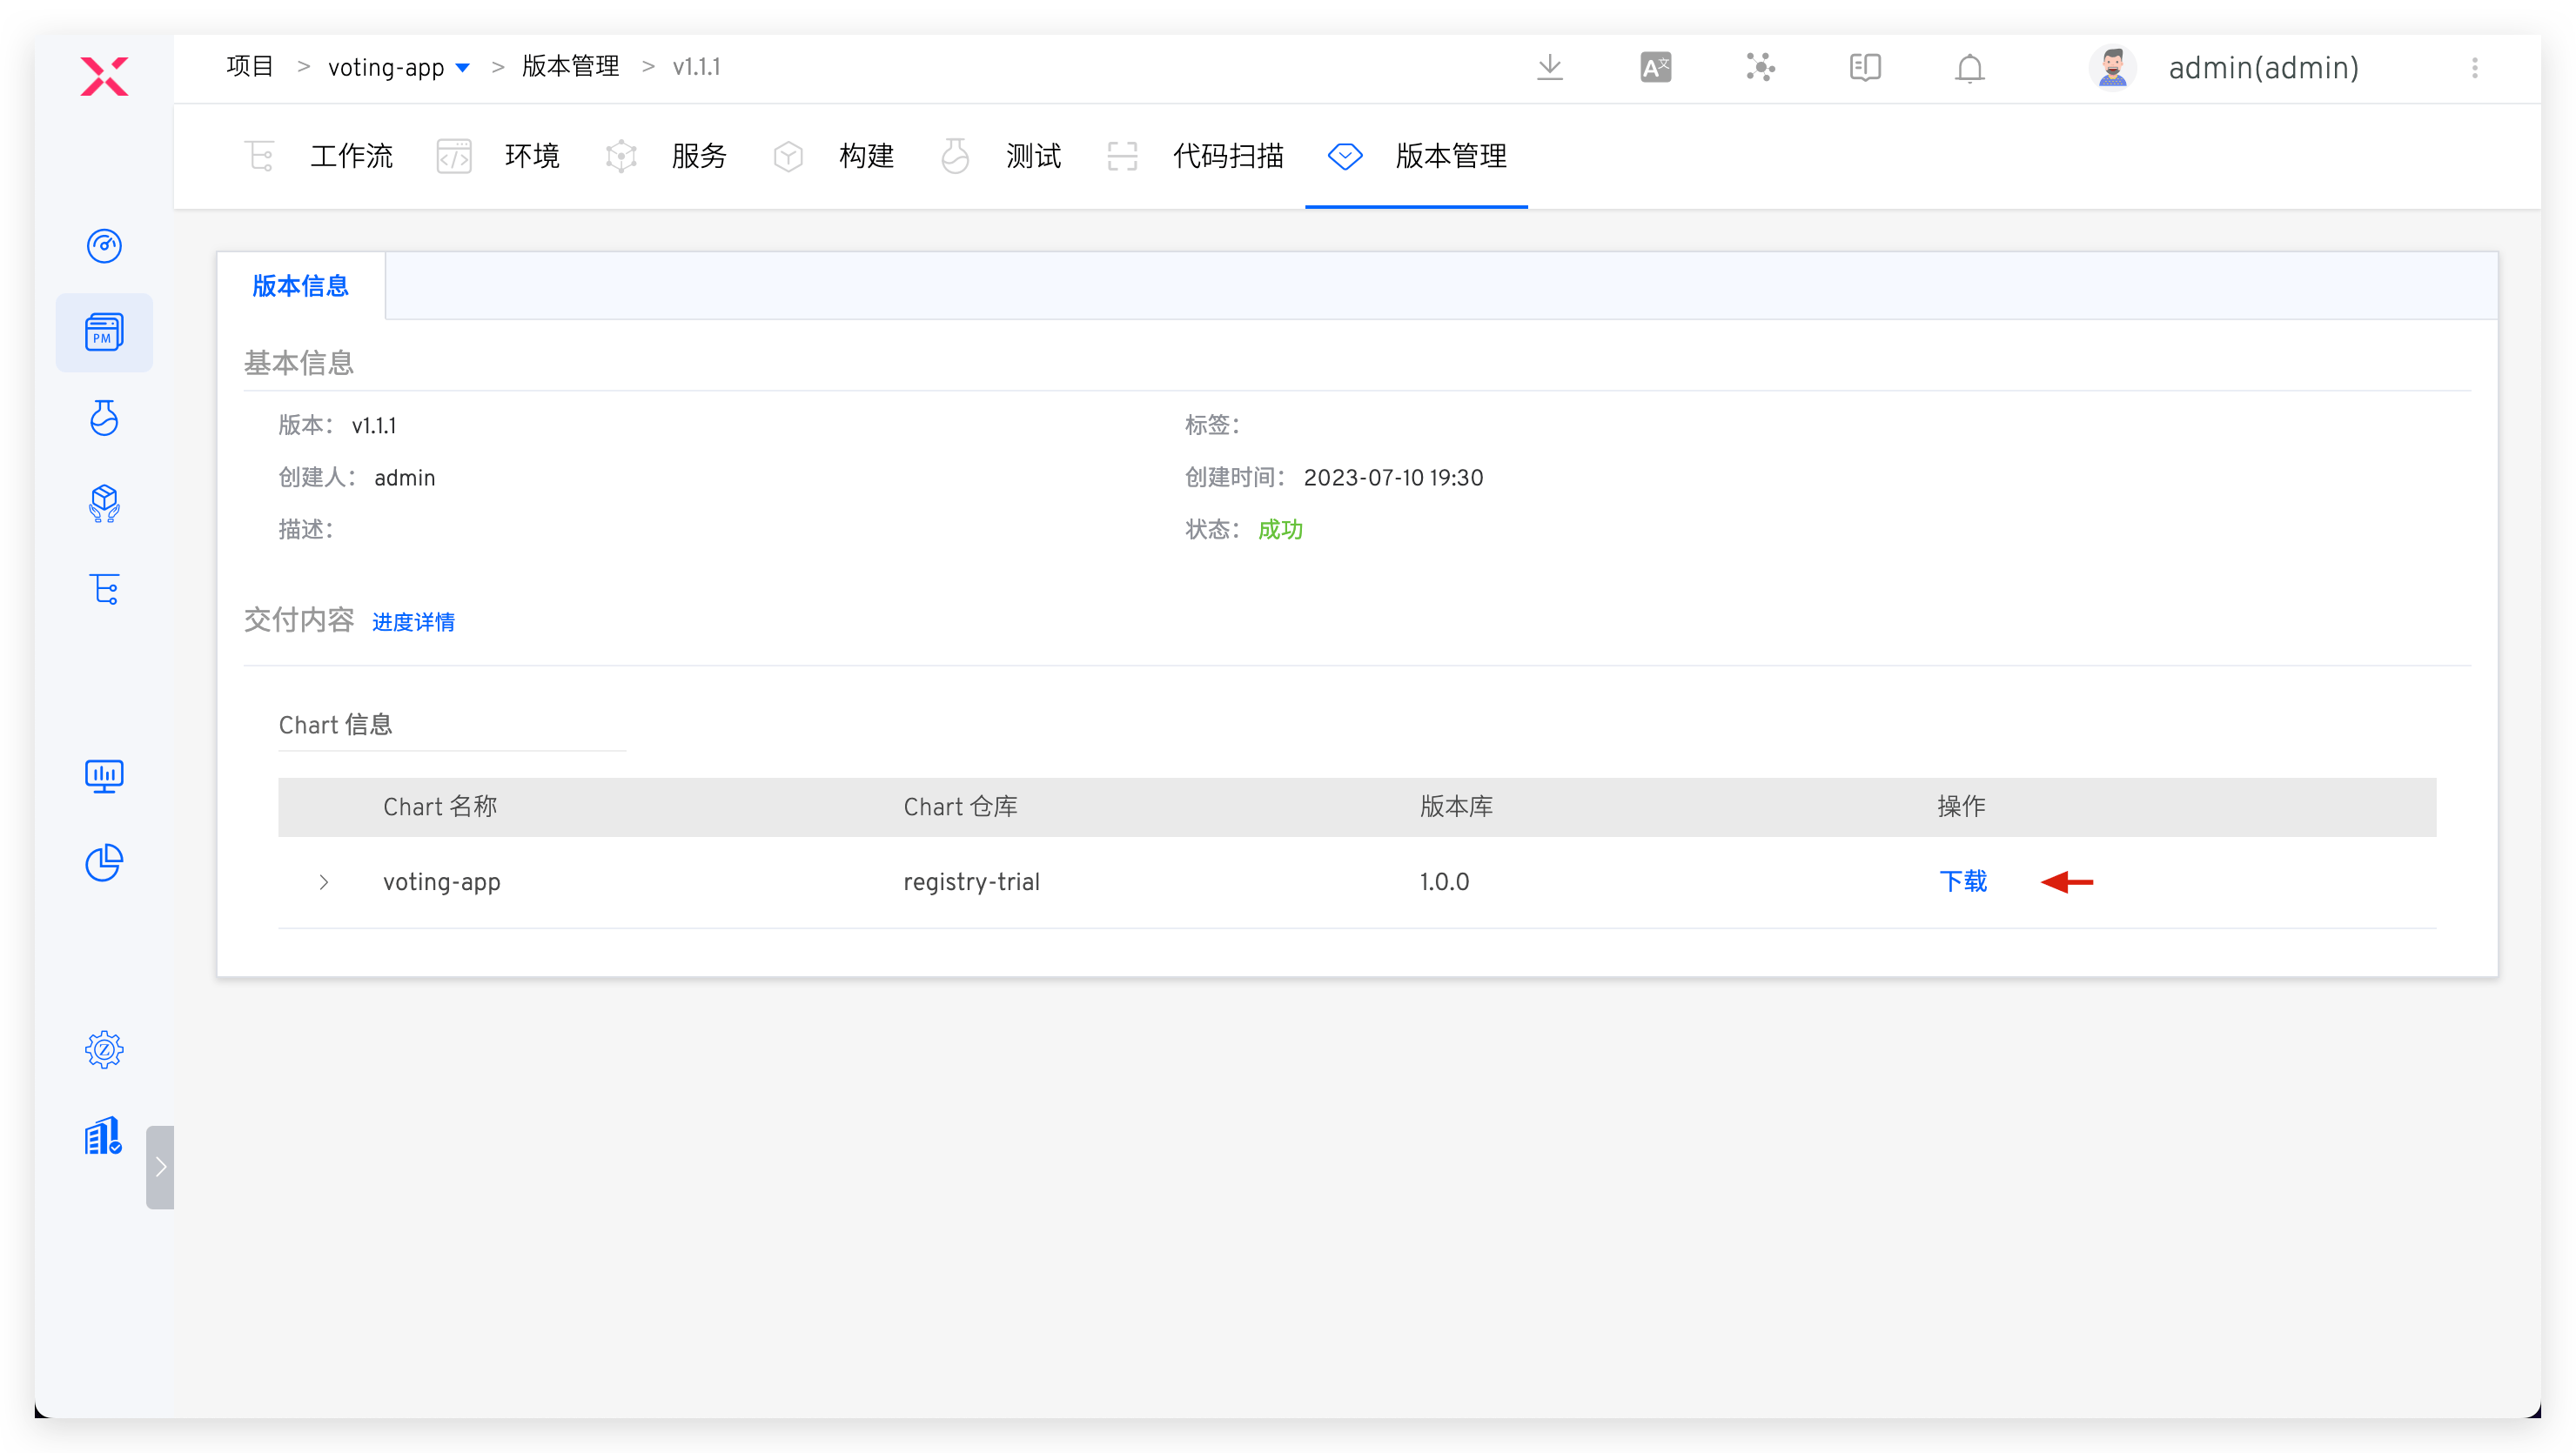Expand the voting-app chart row
This screenshot has height=1453, width=2576.
pyautogui.click(x=324, y=882)
